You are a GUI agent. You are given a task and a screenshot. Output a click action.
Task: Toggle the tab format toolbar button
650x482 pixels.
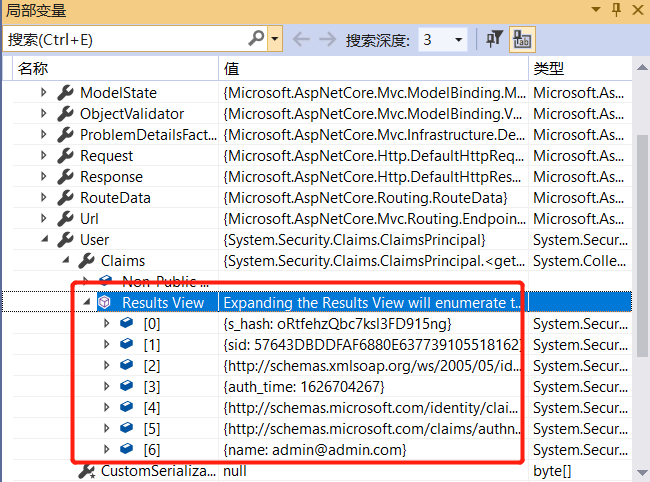pos(522,39)
